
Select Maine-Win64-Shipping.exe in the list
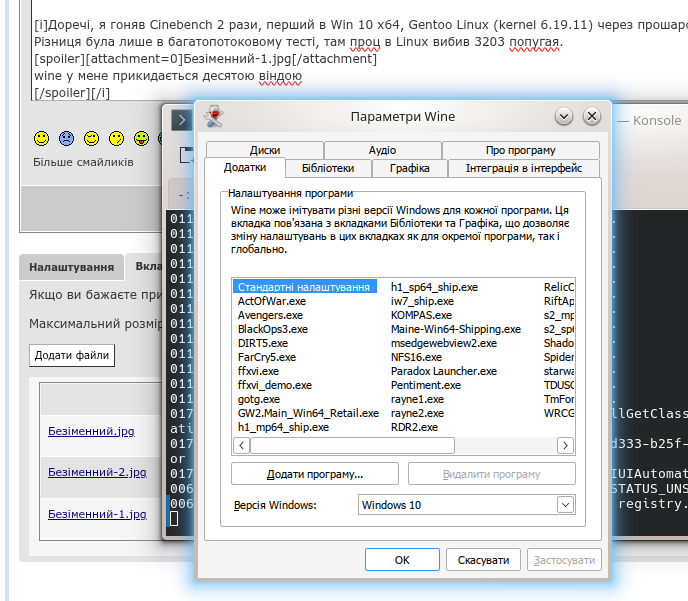point(456,329)
